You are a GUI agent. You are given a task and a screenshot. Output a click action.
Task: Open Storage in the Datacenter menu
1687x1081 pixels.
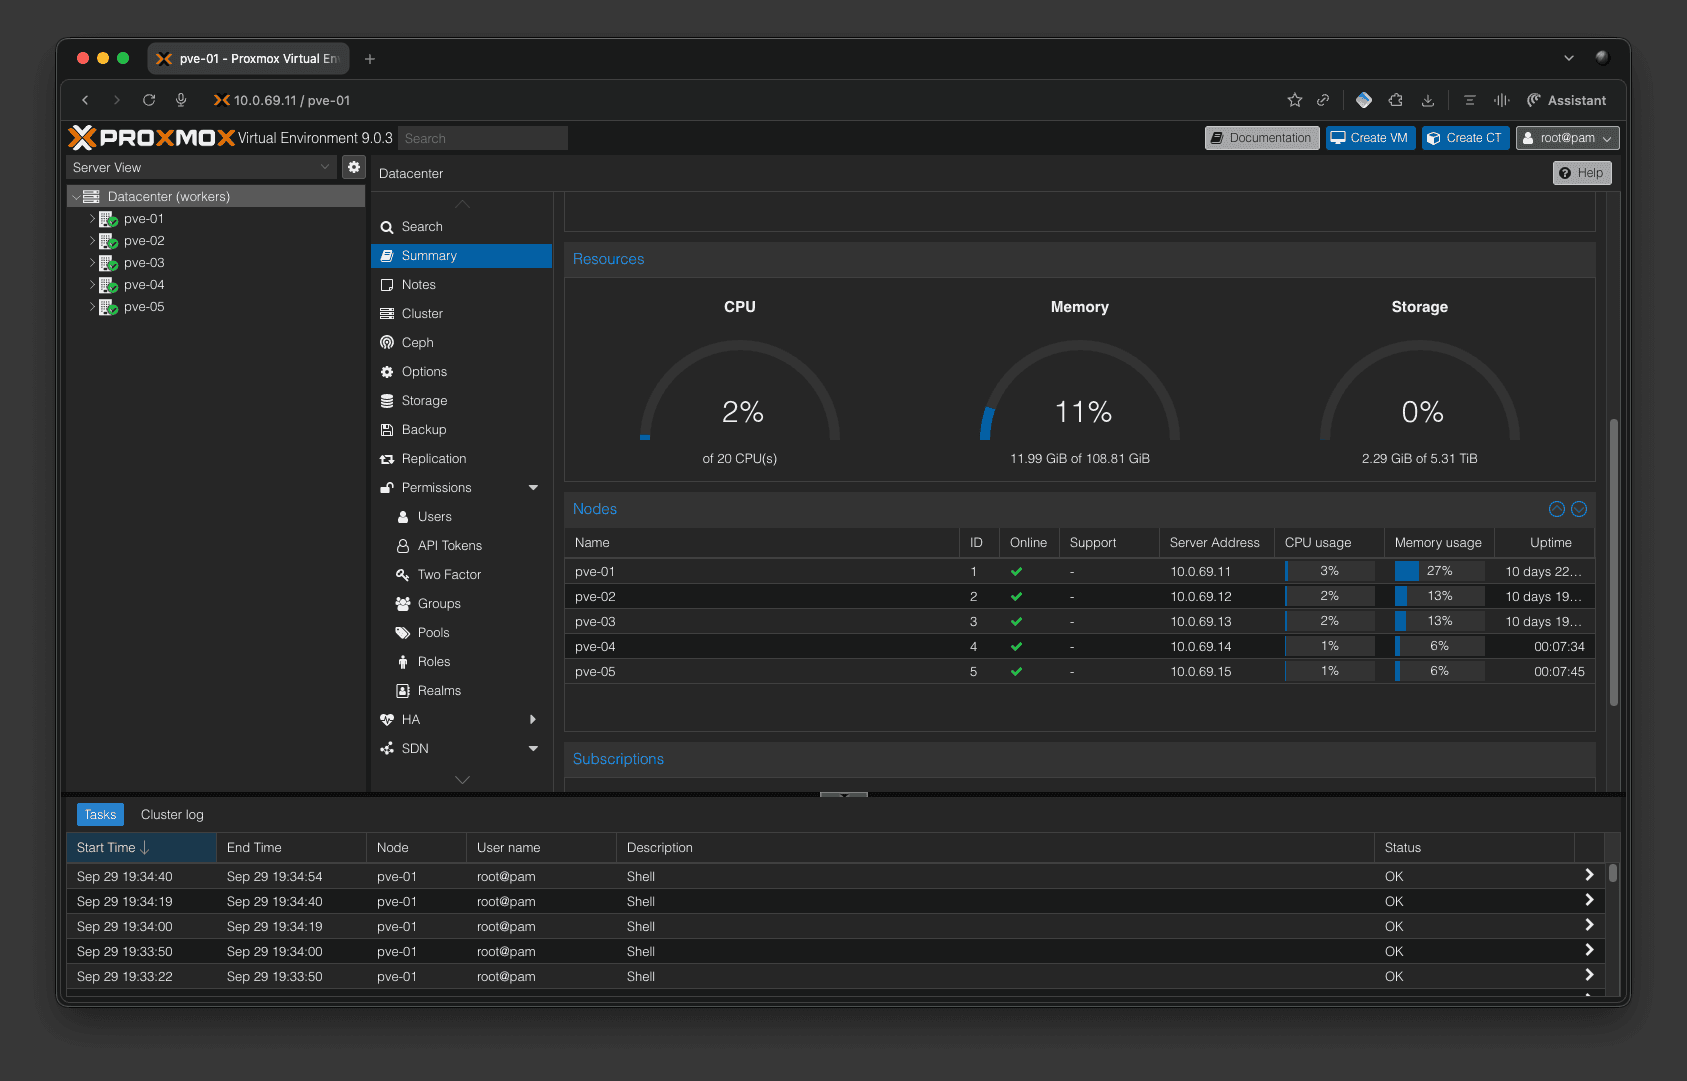461,401
